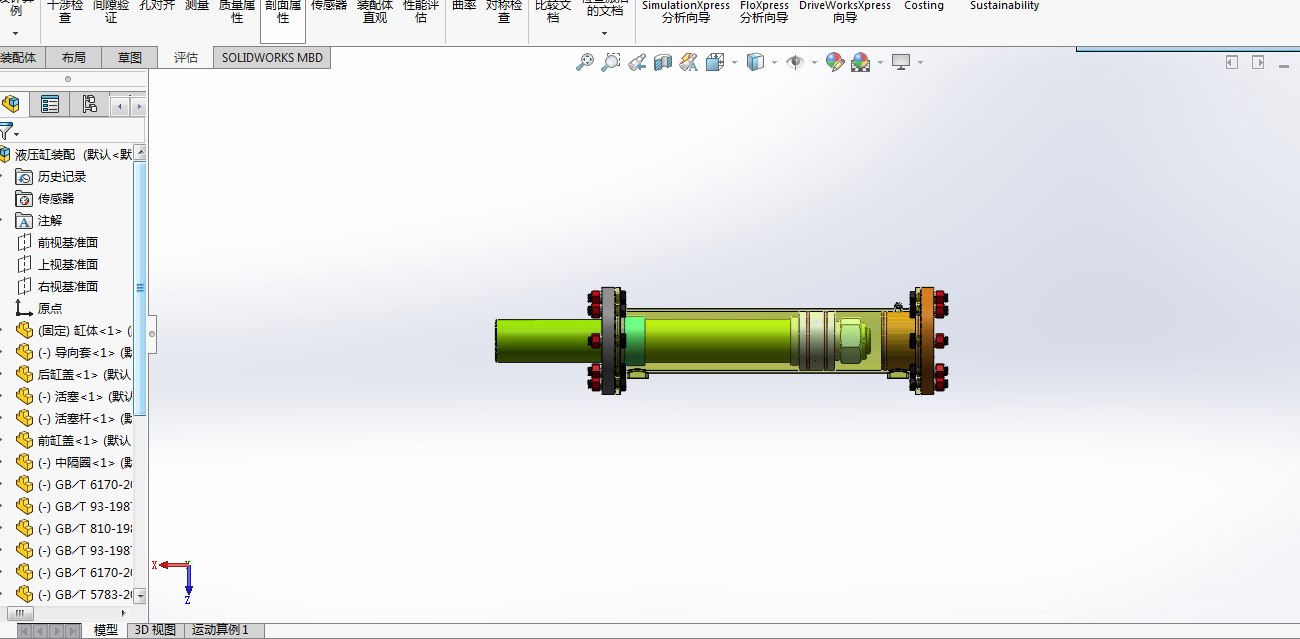Select the 活塞<1> component

pos(74,396)
